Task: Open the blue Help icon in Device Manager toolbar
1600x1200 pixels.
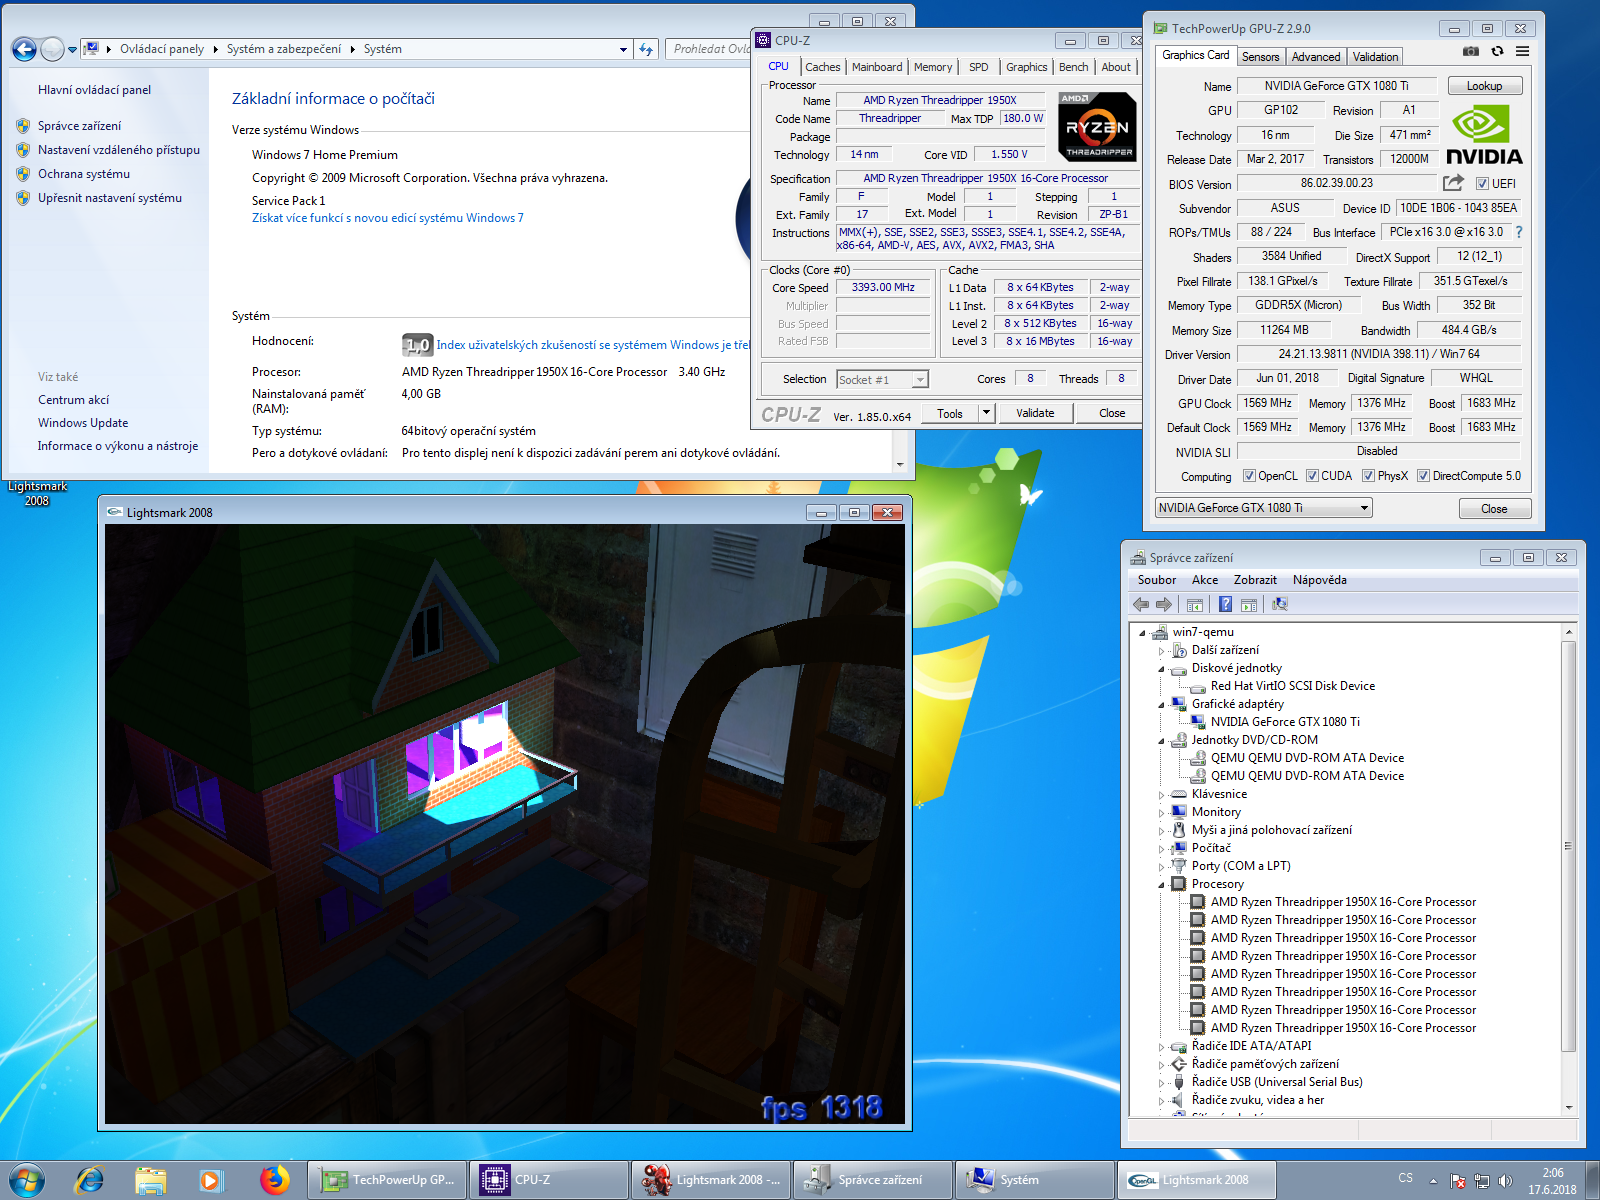Action: click(x=1225, y=604)
